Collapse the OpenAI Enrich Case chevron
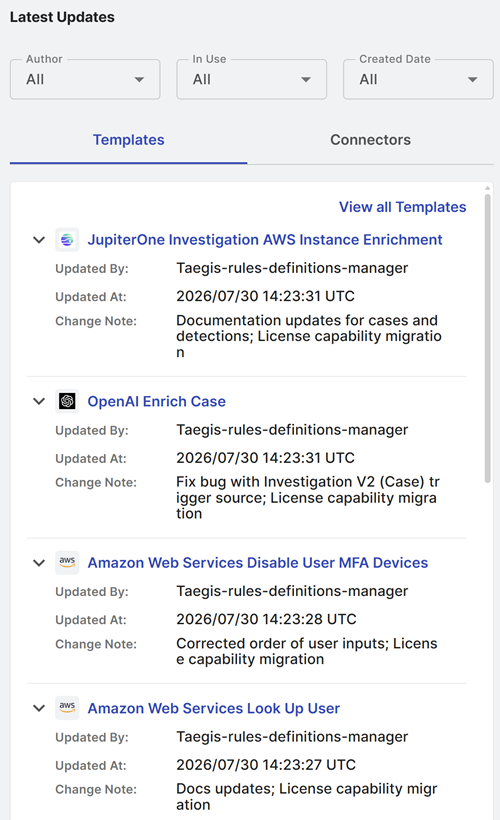Image resolution: width=500 pixels, height=820 pixels. (x=39, y=402)
